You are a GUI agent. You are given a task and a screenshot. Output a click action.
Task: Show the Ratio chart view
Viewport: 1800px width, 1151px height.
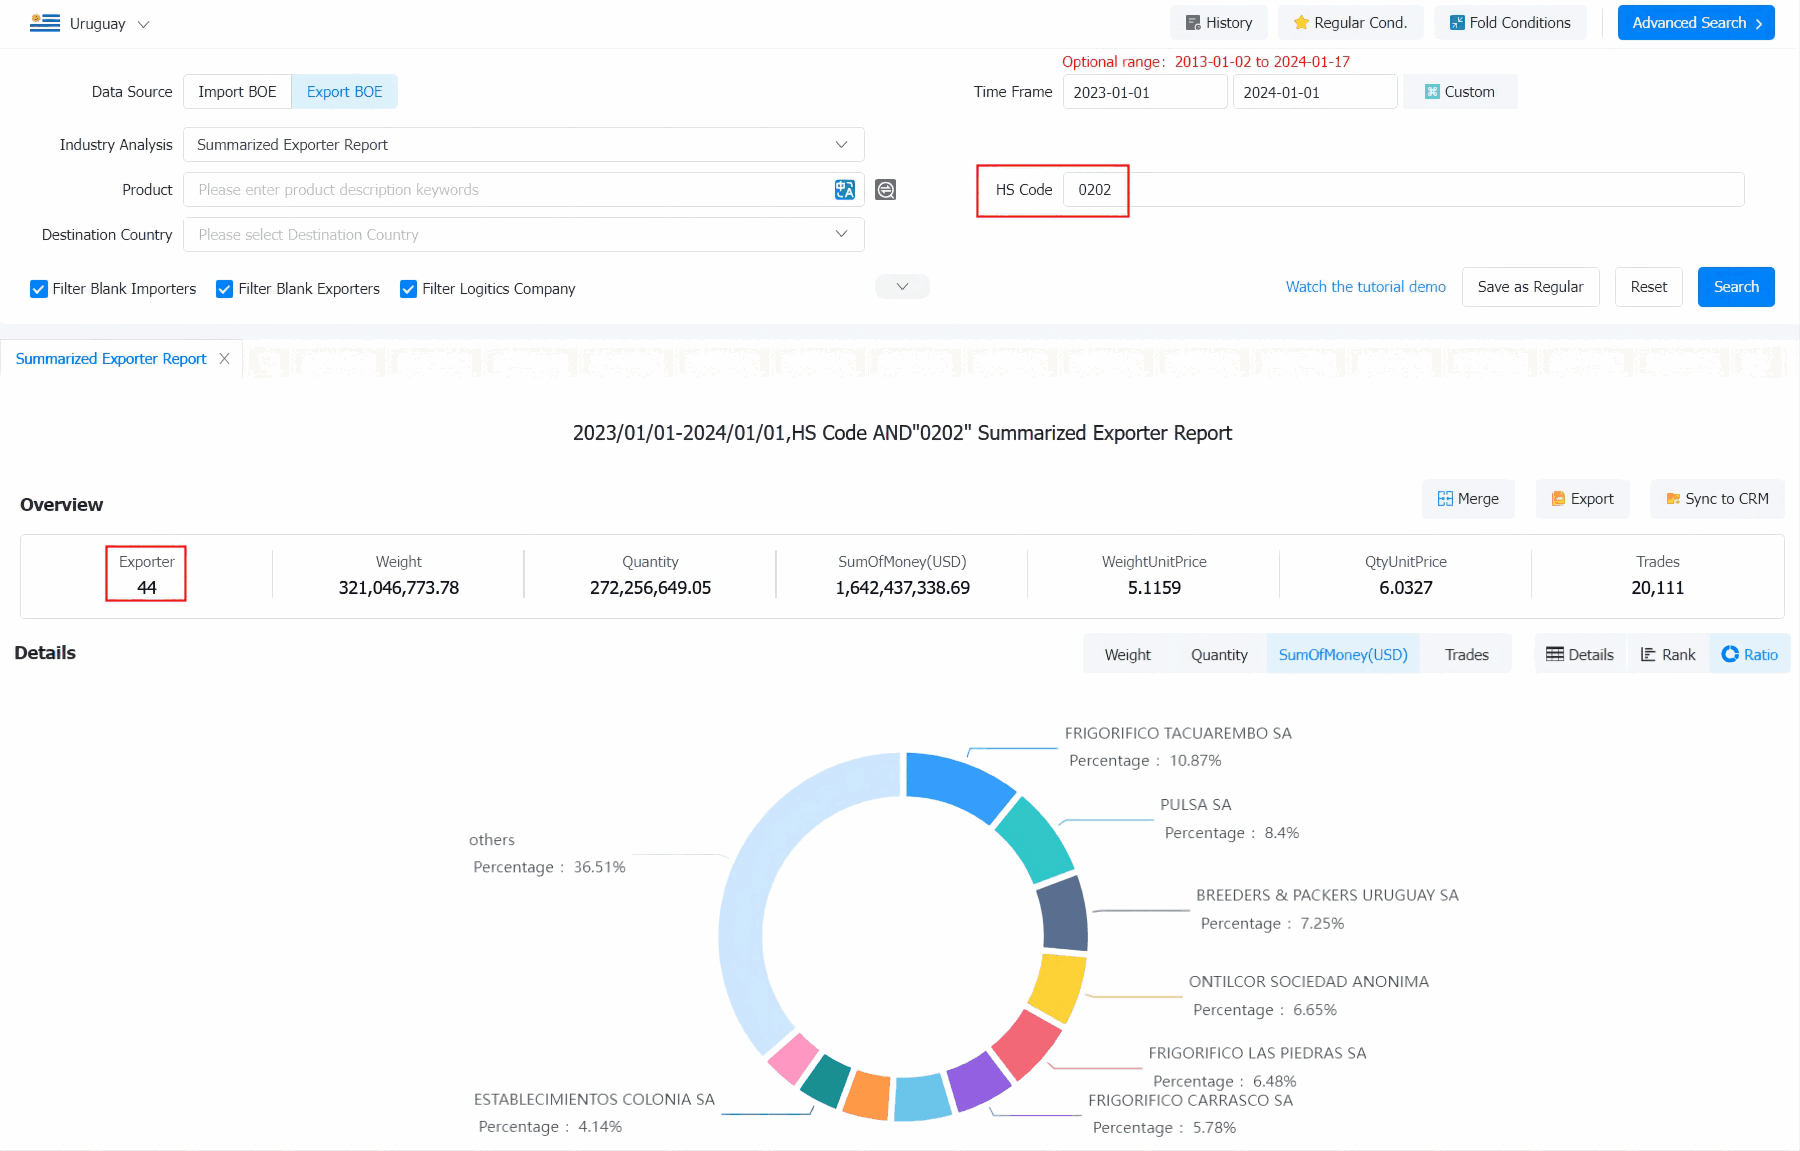point(1750,654)
